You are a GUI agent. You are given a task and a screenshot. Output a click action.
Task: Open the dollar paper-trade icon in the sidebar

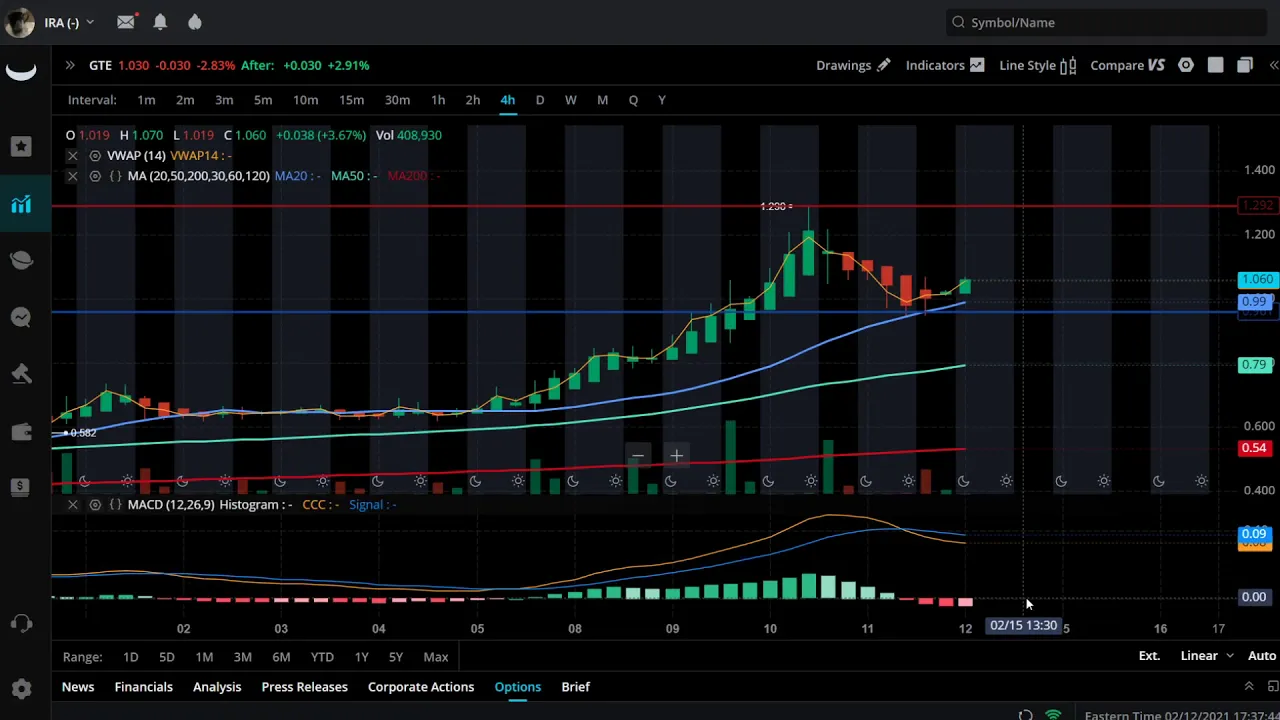tap(21, 487)
